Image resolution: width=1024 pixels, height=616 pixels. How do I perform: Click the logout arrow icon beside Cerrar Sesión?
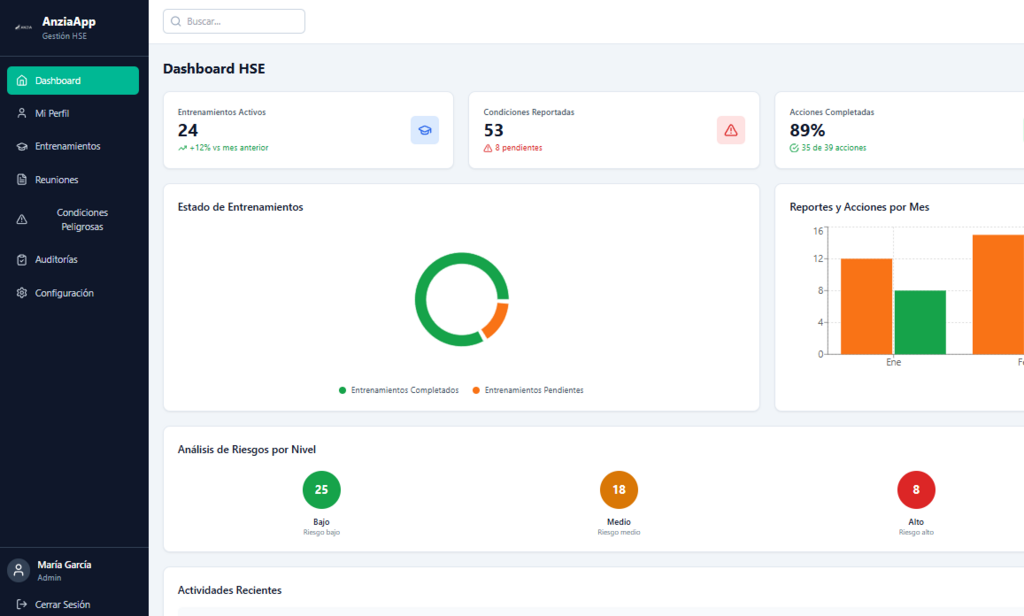click(22, 604)
